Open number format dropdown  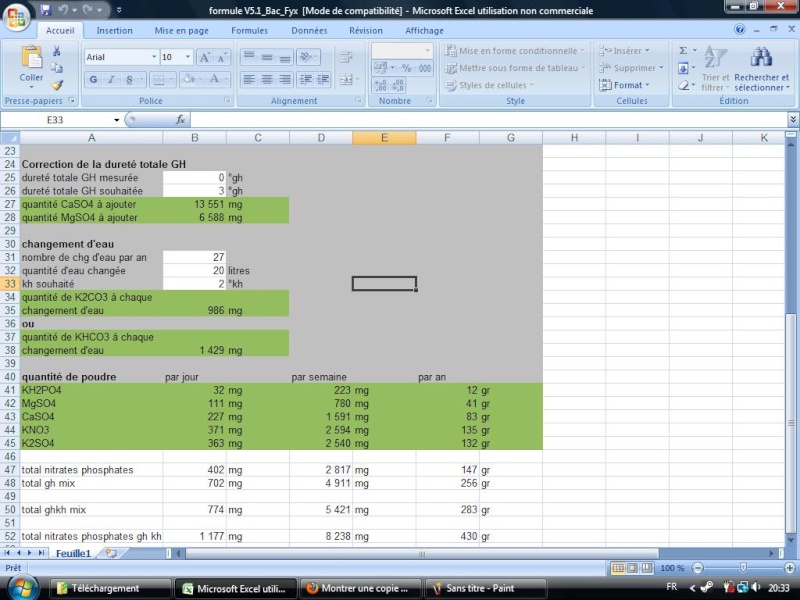(428, 51)
